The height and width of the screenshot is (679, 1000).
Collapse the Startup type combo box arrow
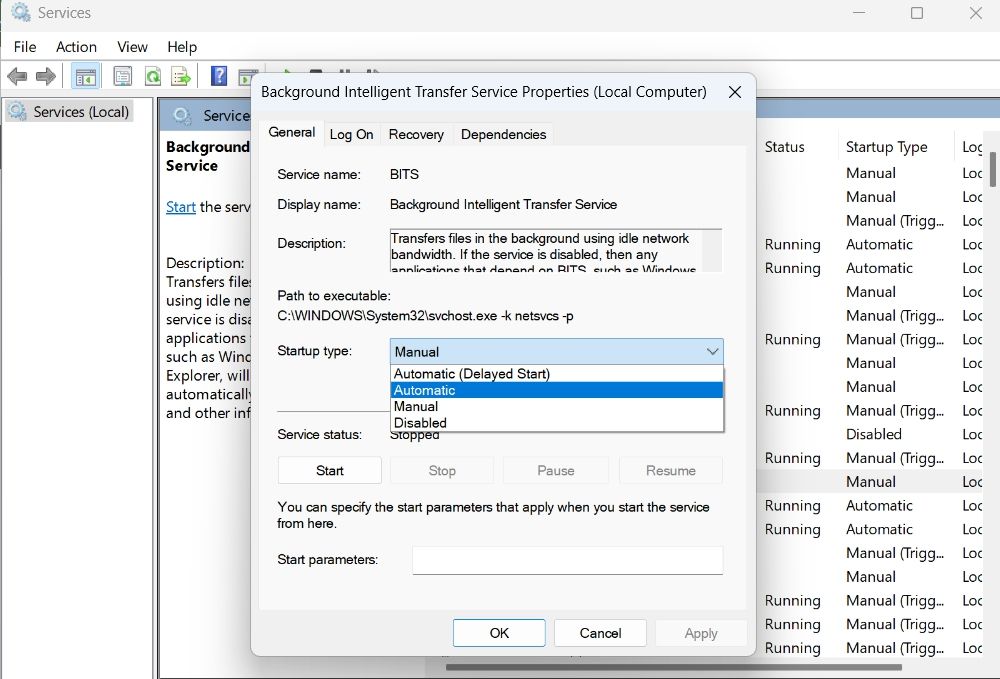coord(712,351)
